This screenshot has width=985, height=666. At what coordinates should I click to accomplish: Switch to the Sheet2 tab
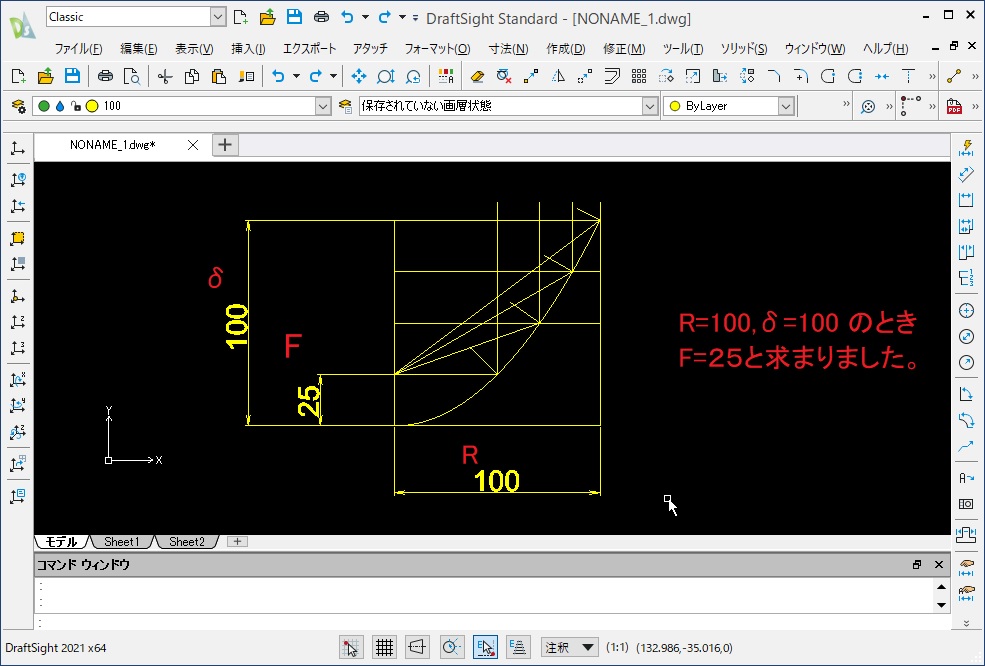click(x=187, y=542)
